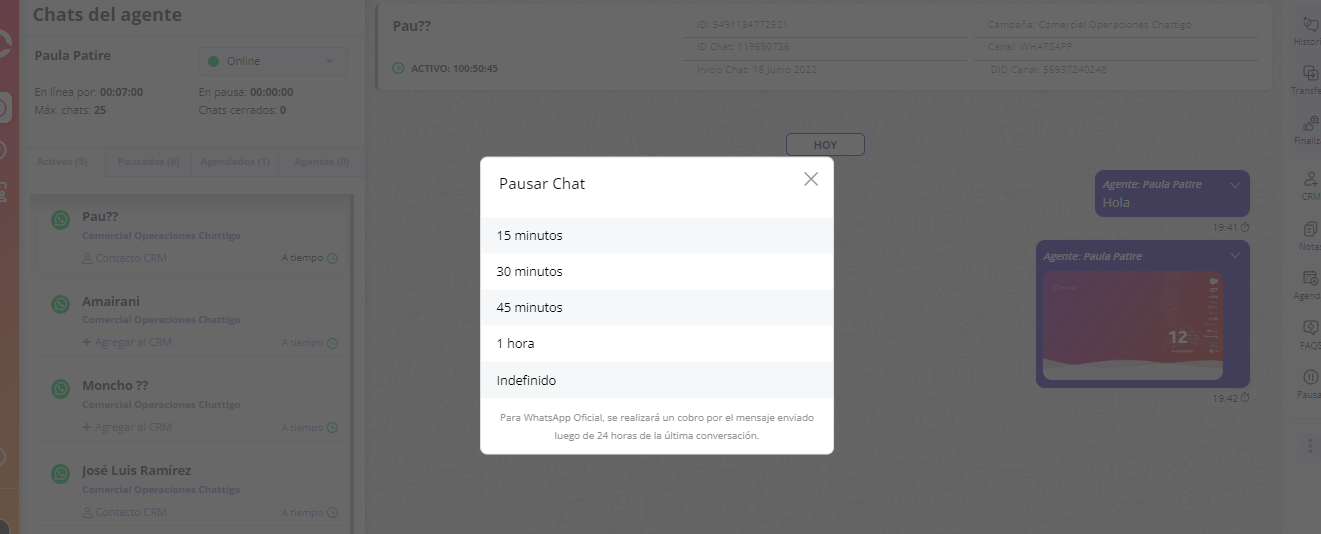
Task: Open the Notas icon
Action: (1310, 229)
